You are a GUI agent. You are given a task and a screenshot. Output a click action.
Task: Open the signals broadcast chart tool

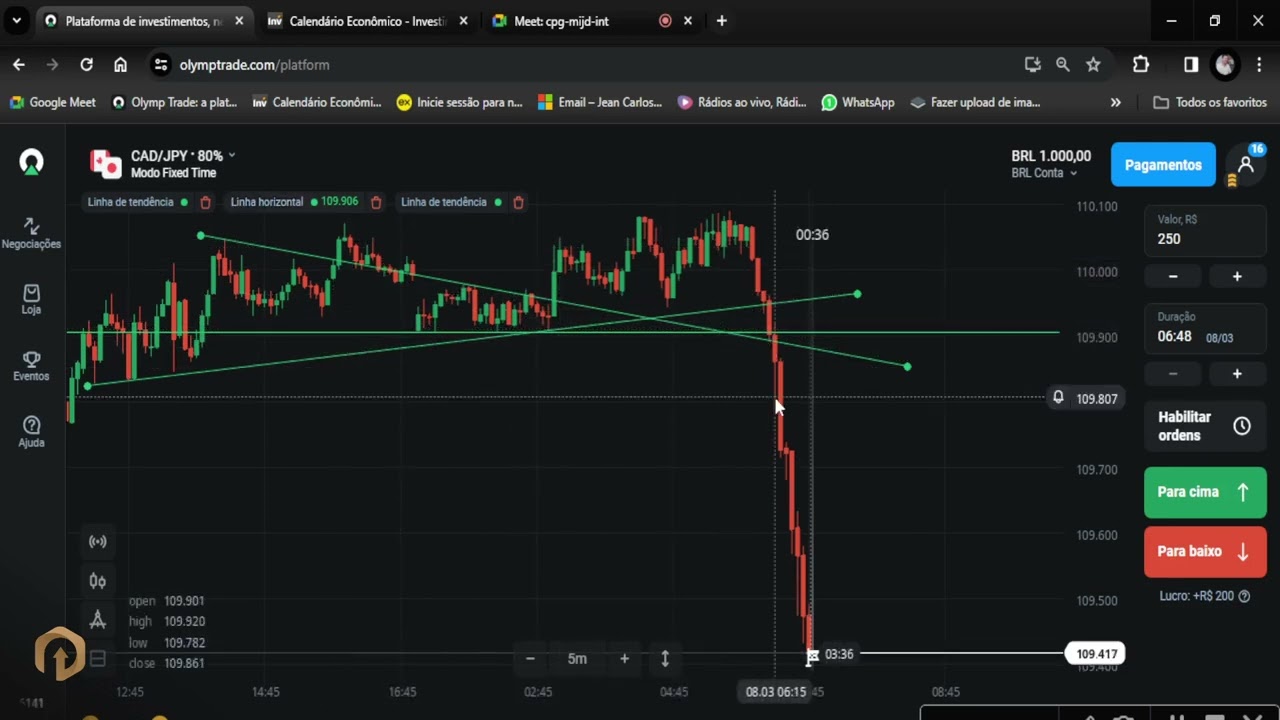(x=98, y=542)
